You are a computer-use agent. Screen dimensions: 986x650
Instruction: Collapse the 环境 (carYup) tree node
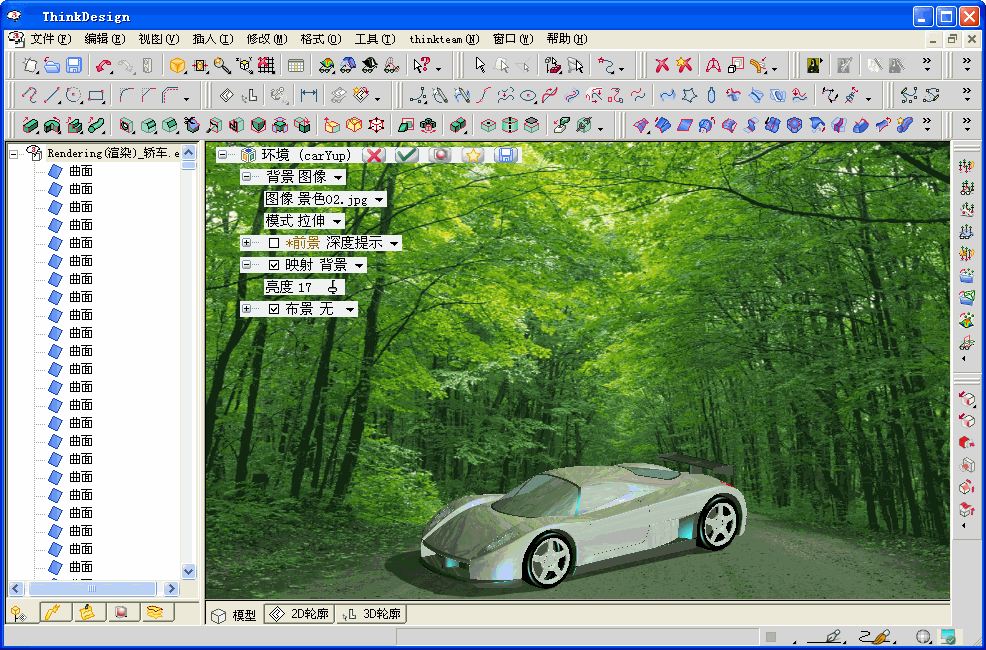[223, 155]
